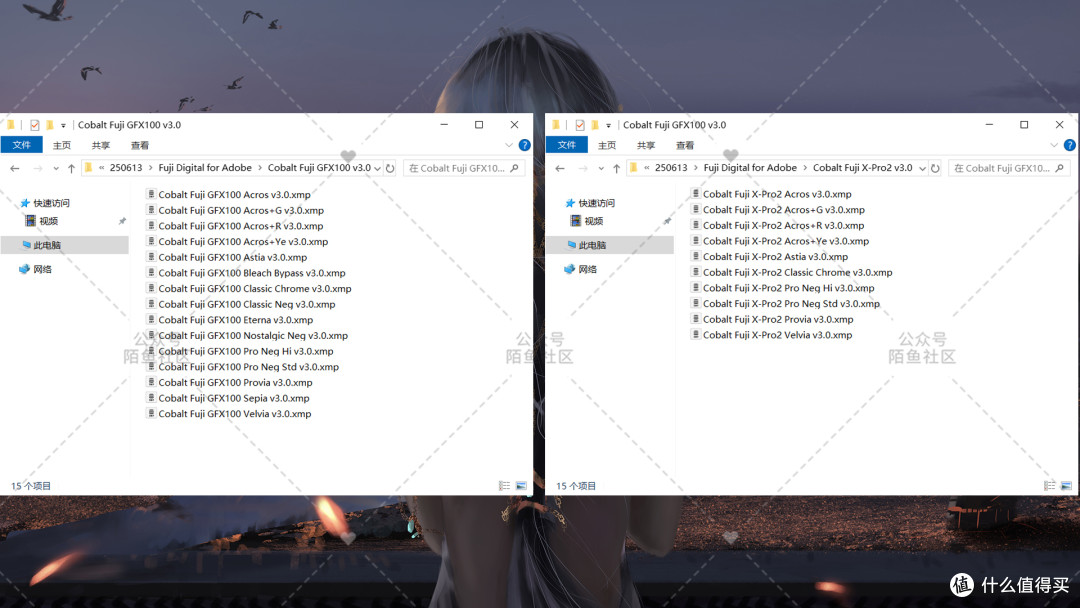Open the 共享 tab in right window
This screenshot has height=608, width=1080.
coord(645,145)
